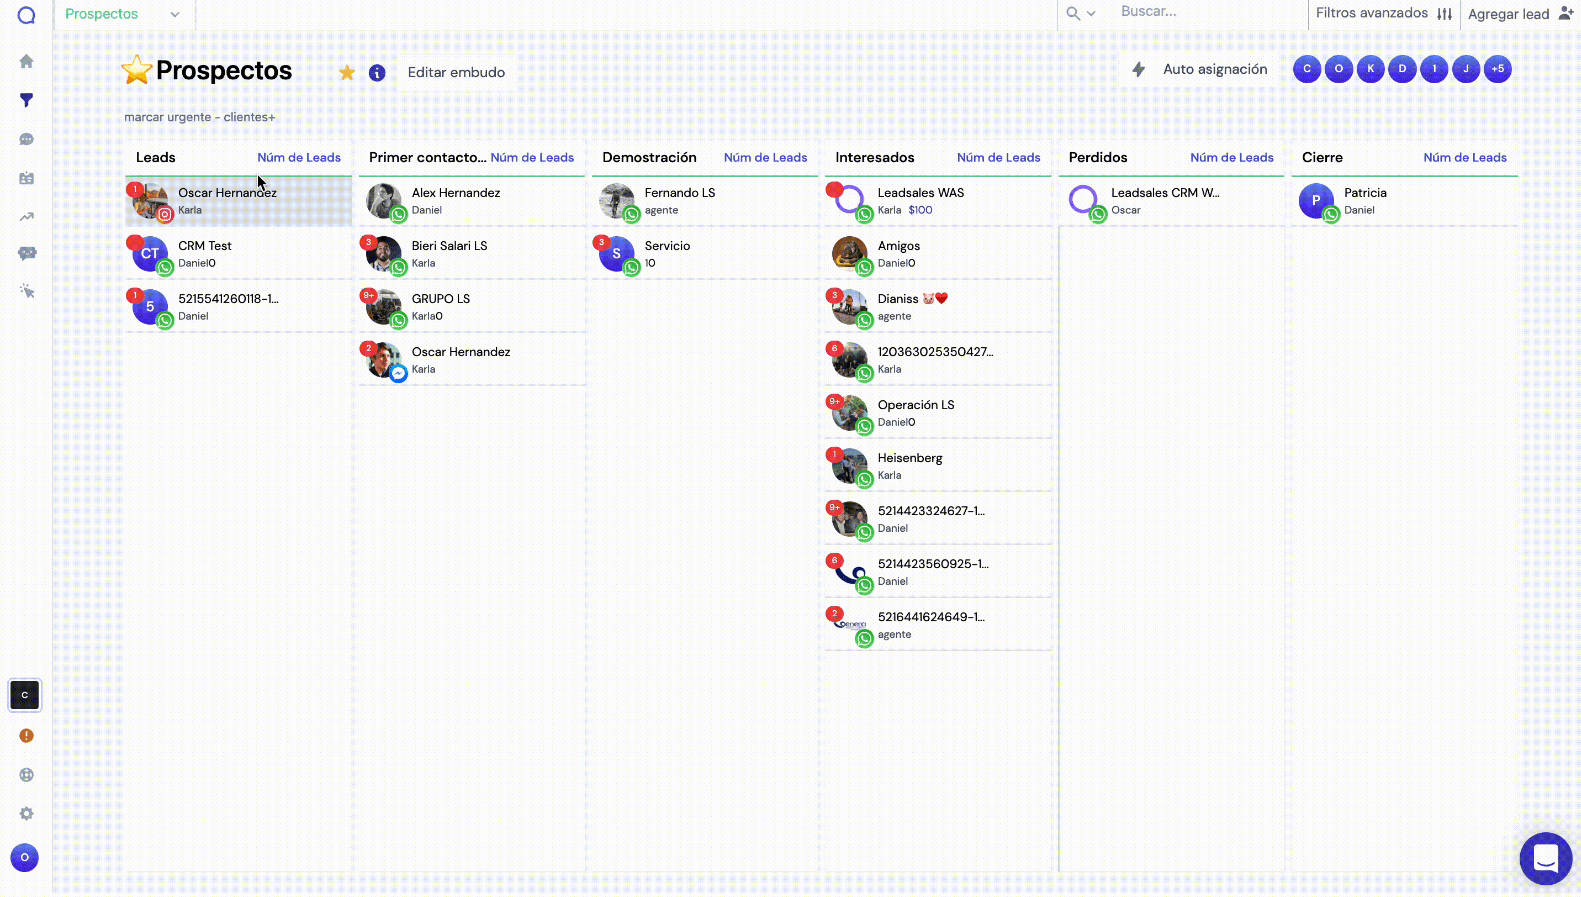
Task: Click Editar embudo button
Action: [456, 72]
